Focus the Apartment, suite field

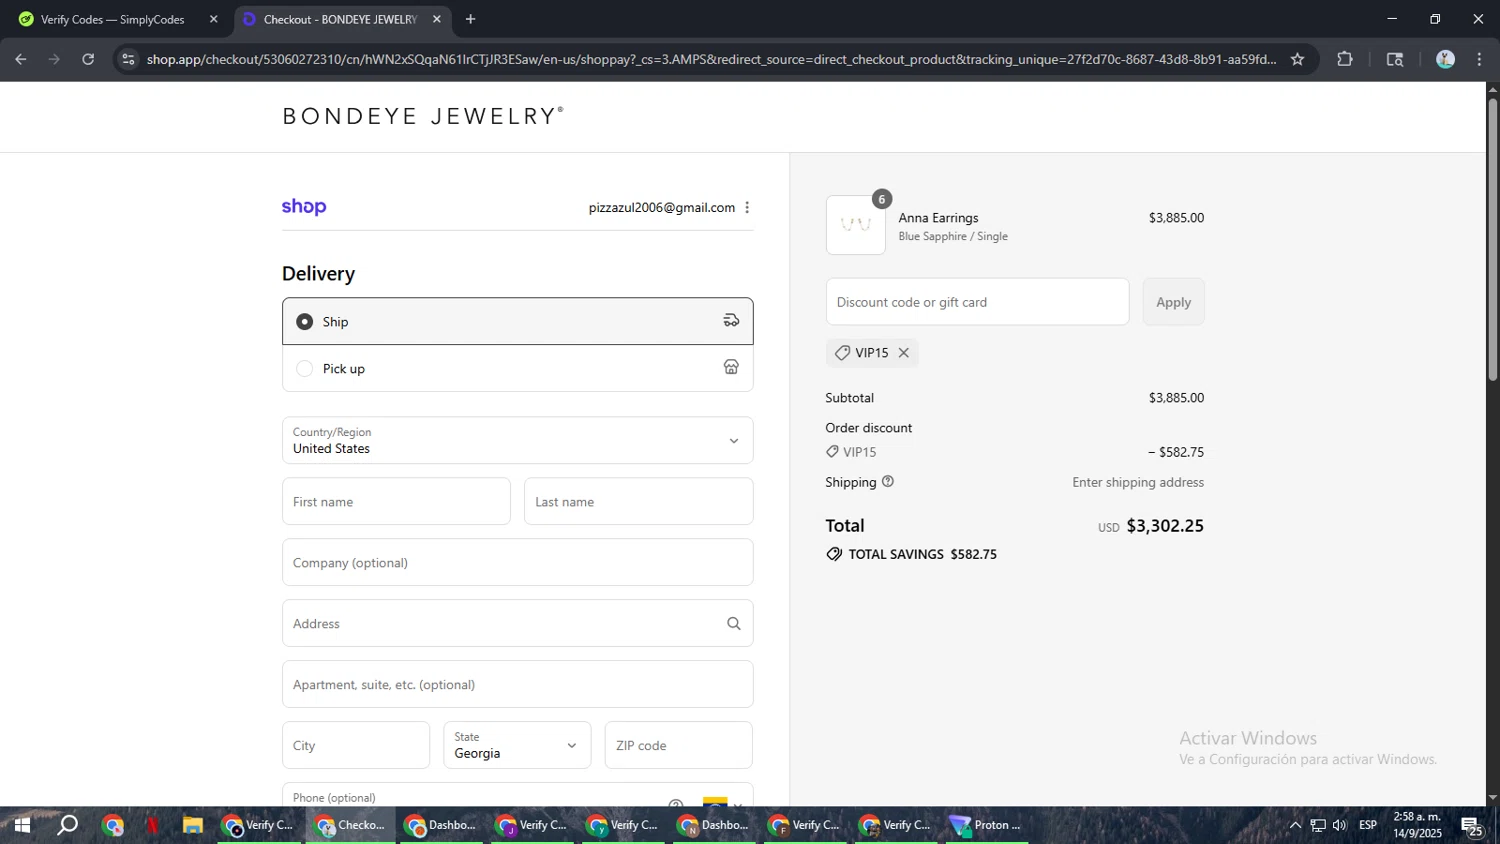pos(517,684)
